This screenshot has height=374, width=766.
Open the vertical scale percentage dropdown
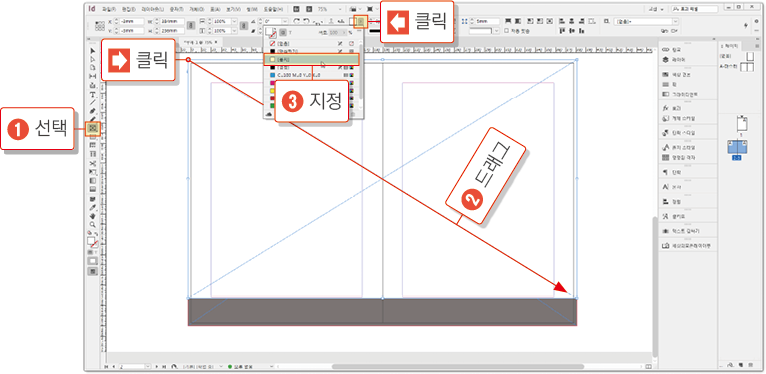tap(234, 31)
